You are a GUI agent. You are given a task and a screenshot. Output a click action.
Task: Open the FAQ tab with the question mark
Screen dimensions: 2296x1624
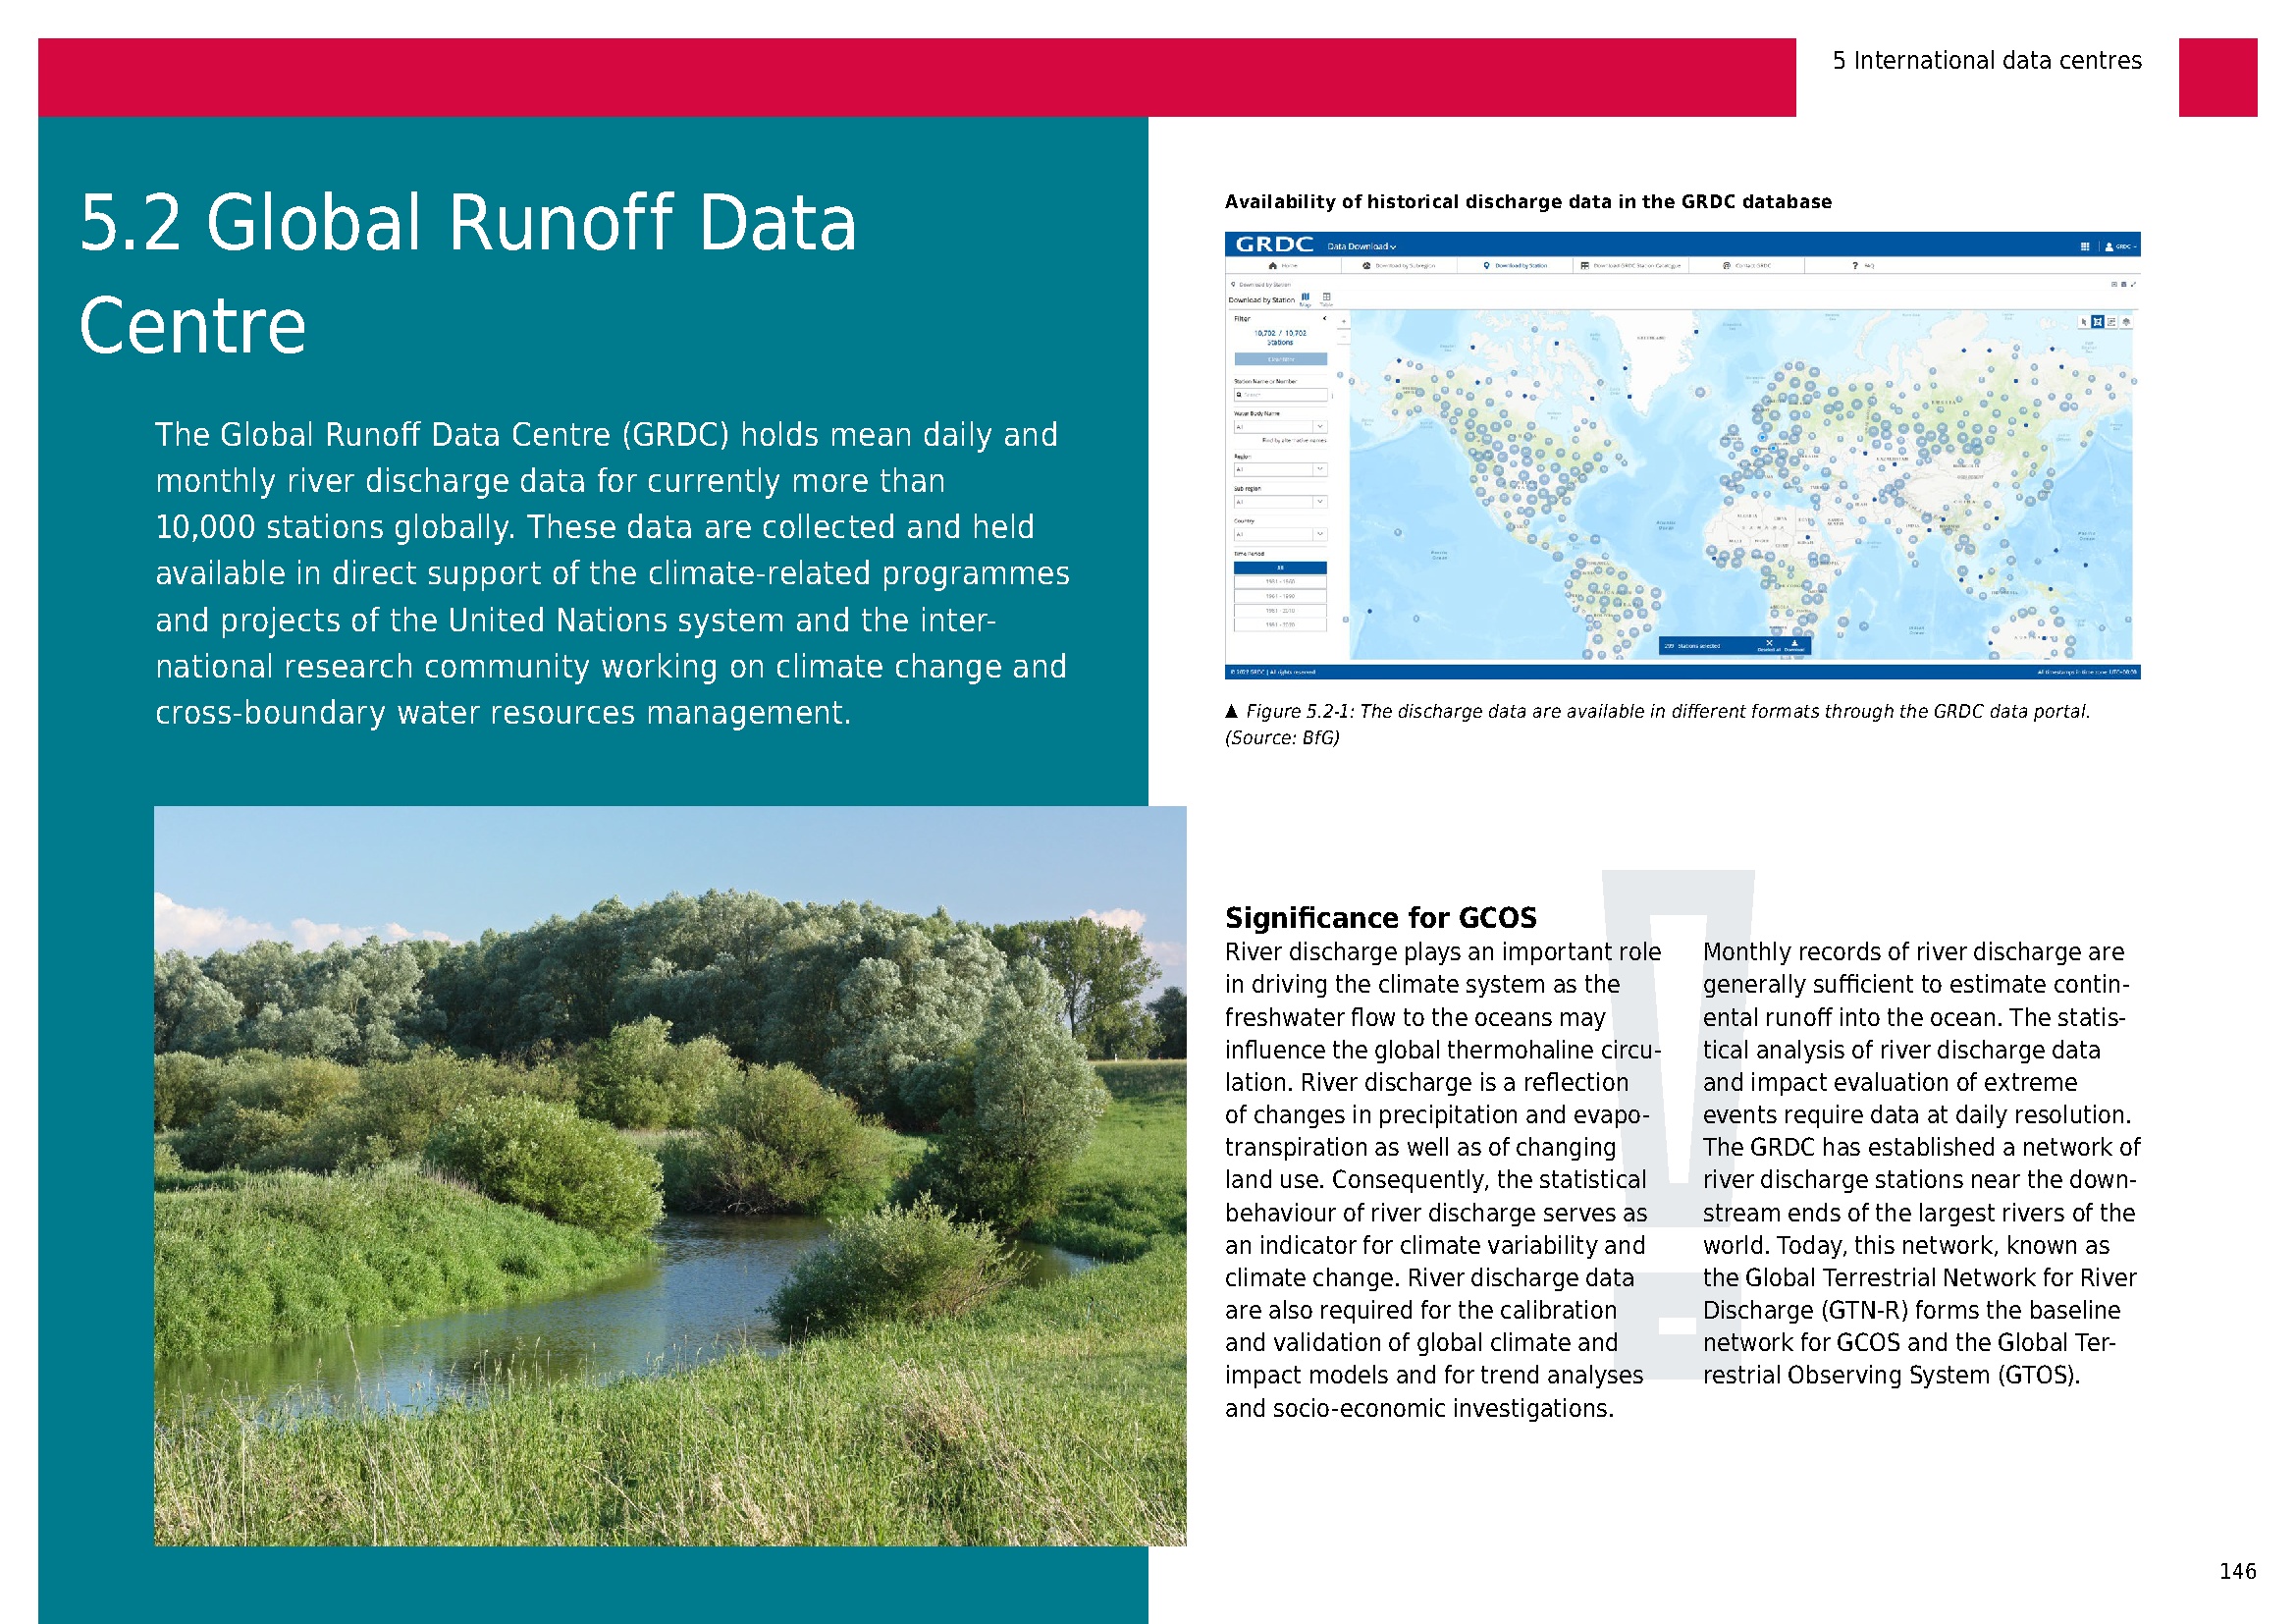(x=1863, y=265)
